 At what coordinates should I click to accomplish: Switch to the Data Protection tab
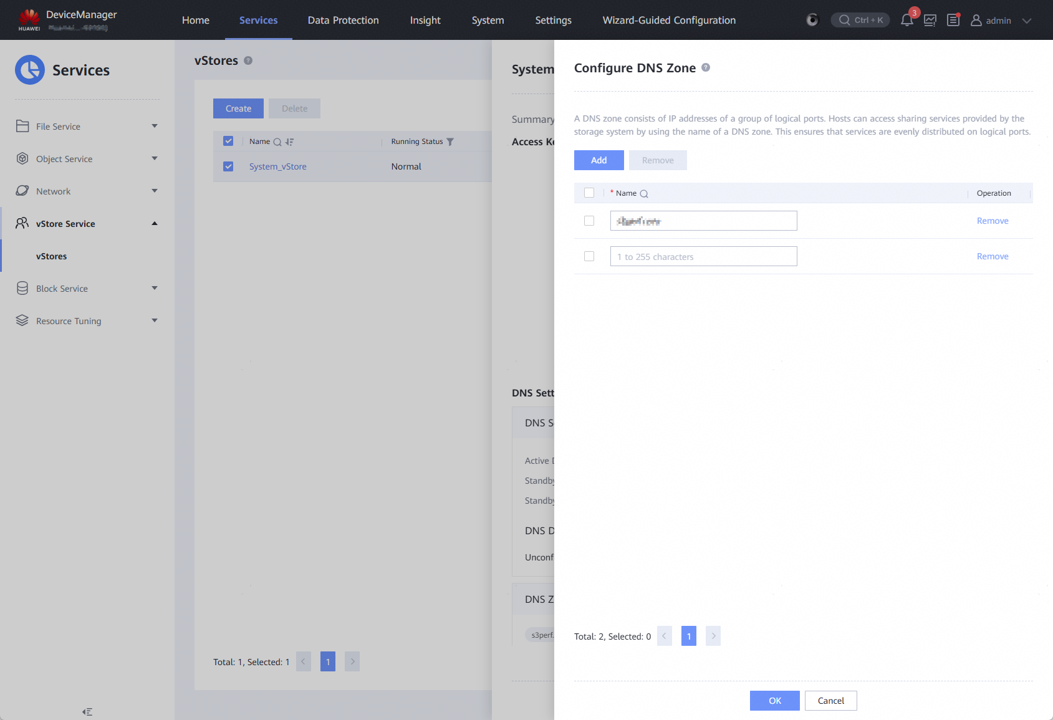[343, 20]
